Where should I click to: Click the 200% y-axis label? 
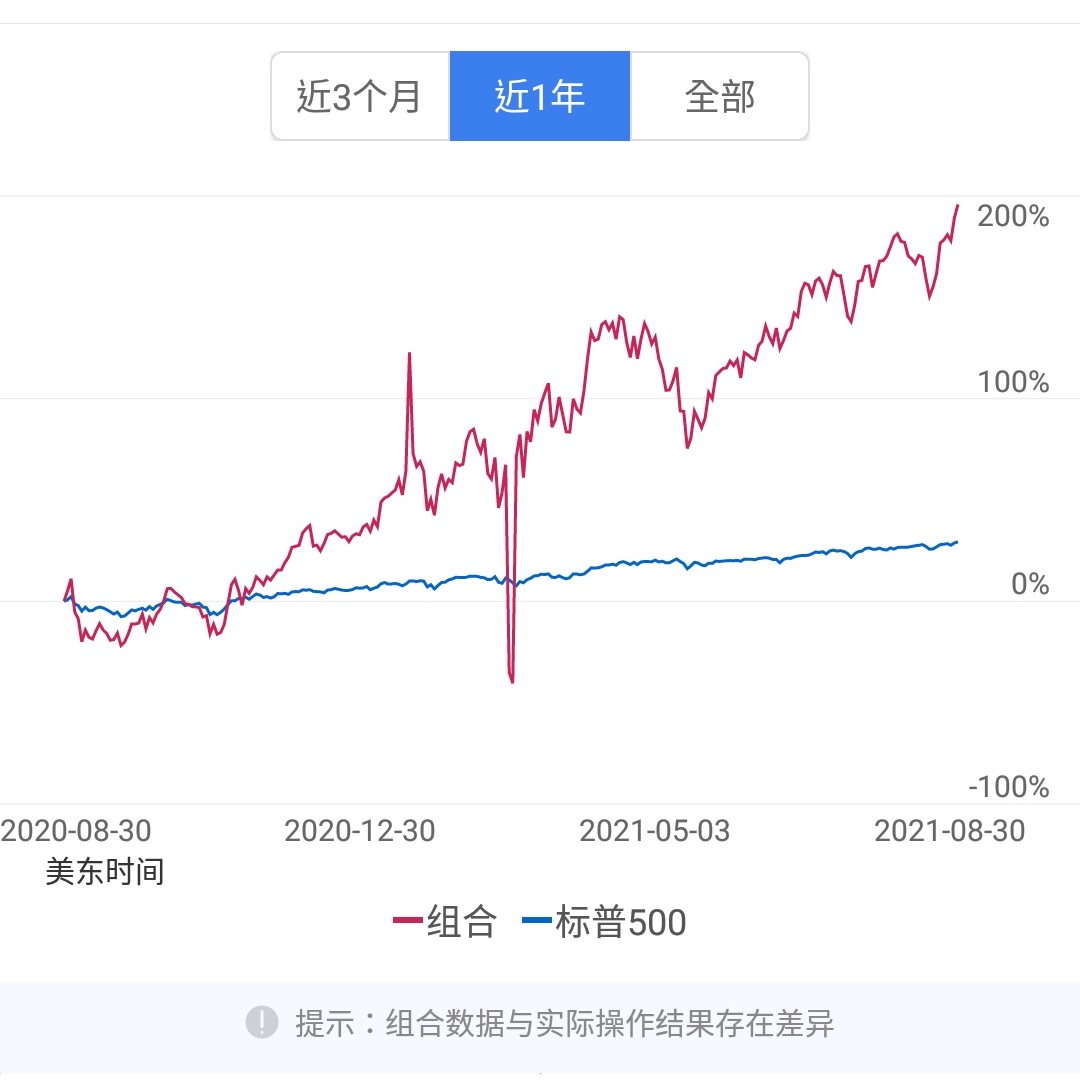pyautogui.click(x=1013, y=216)
